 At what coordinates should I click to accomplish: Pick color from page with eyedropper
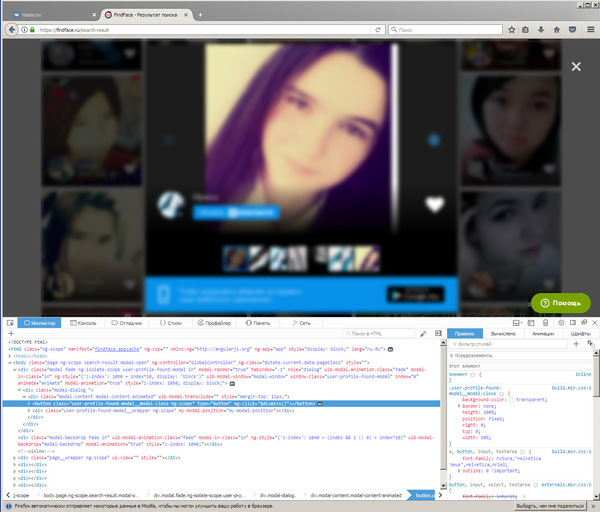pos(423,334)
